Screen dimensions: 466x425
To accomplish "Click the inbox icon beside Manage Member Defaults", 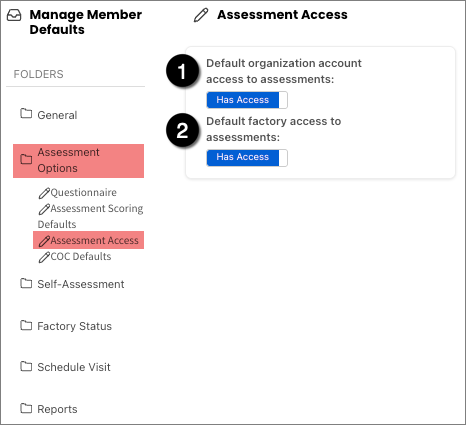I will 14,15.
